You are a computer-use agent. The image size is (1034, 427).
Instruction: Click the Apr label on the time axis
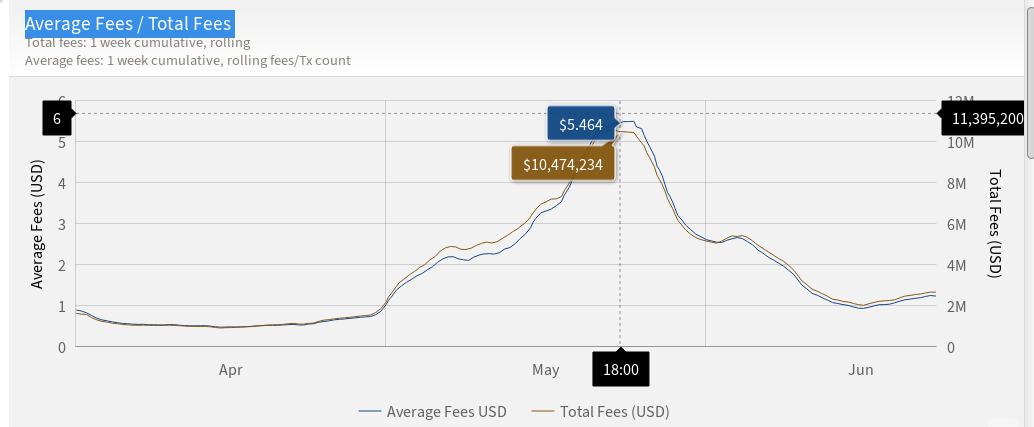(231, 370)
